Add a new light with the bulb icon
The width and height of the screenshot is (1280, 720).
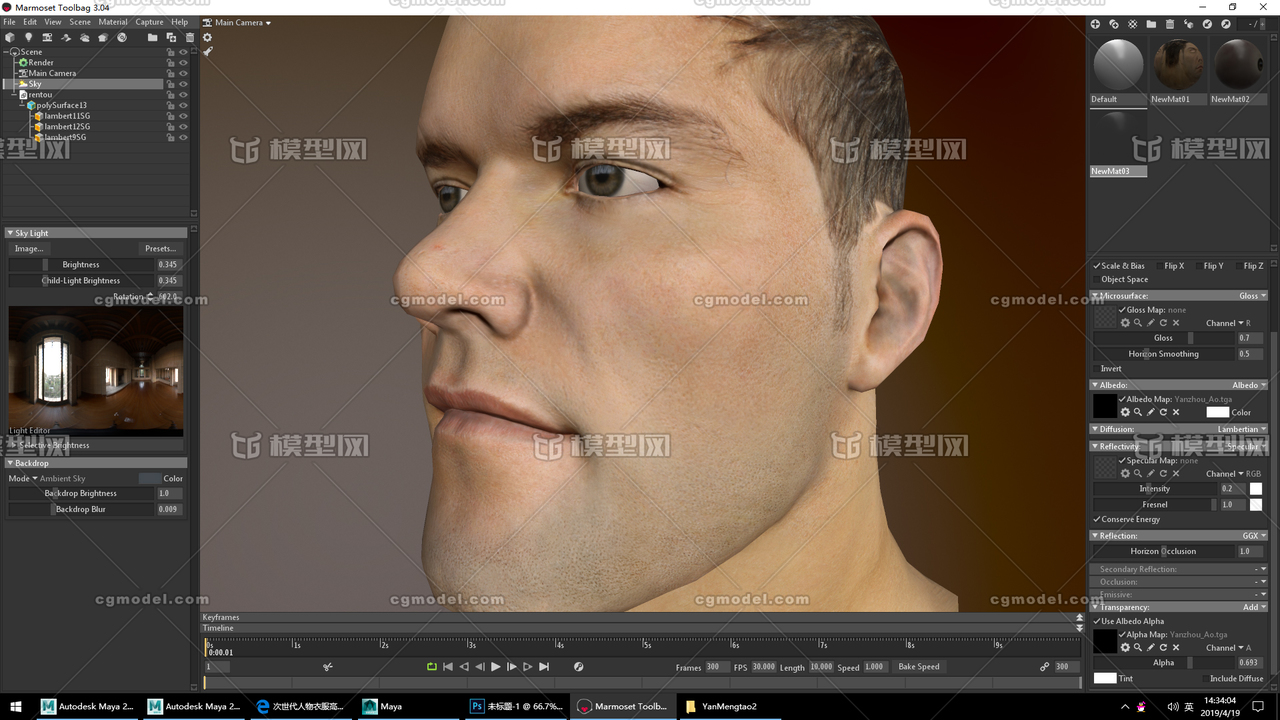pyautogui.click(x=28, y=38)
